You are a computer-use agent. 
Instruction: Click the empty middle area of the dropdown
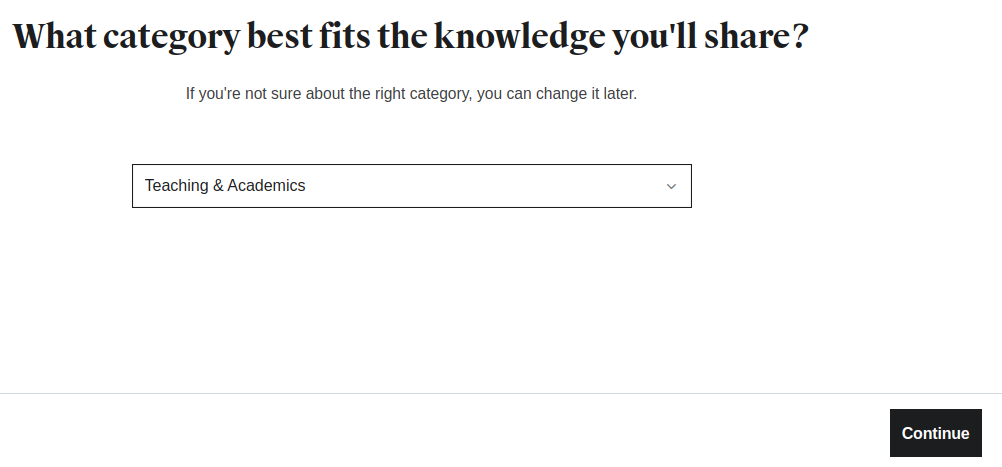point(480,186)
